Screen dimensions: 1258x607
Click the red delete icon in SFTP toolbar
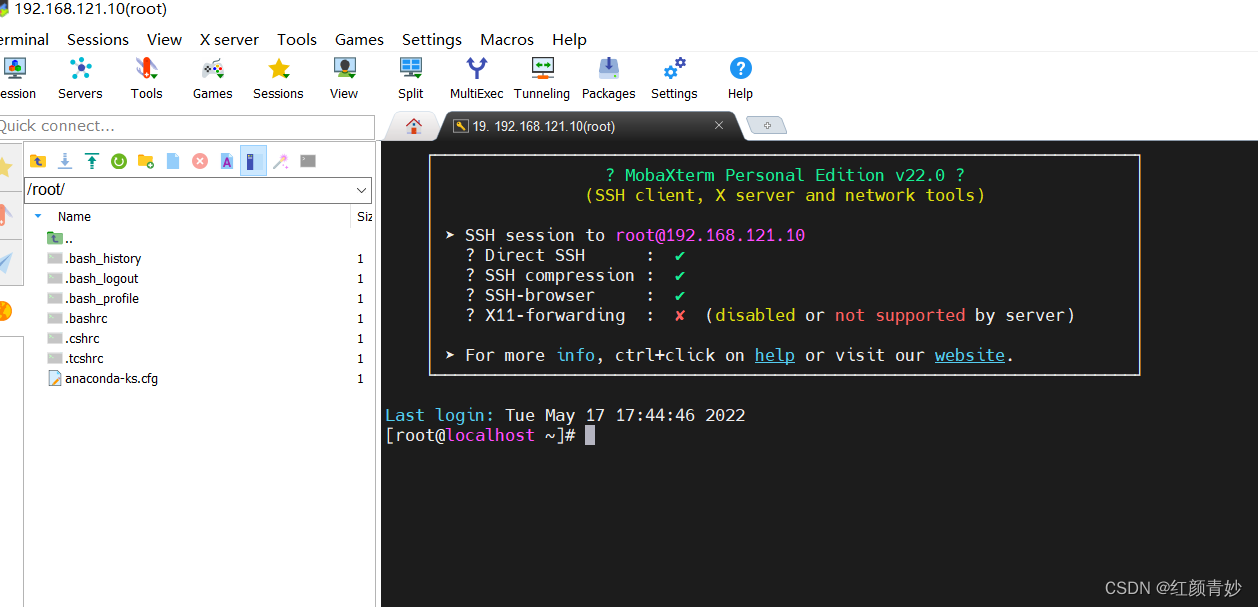coord(200,161)
